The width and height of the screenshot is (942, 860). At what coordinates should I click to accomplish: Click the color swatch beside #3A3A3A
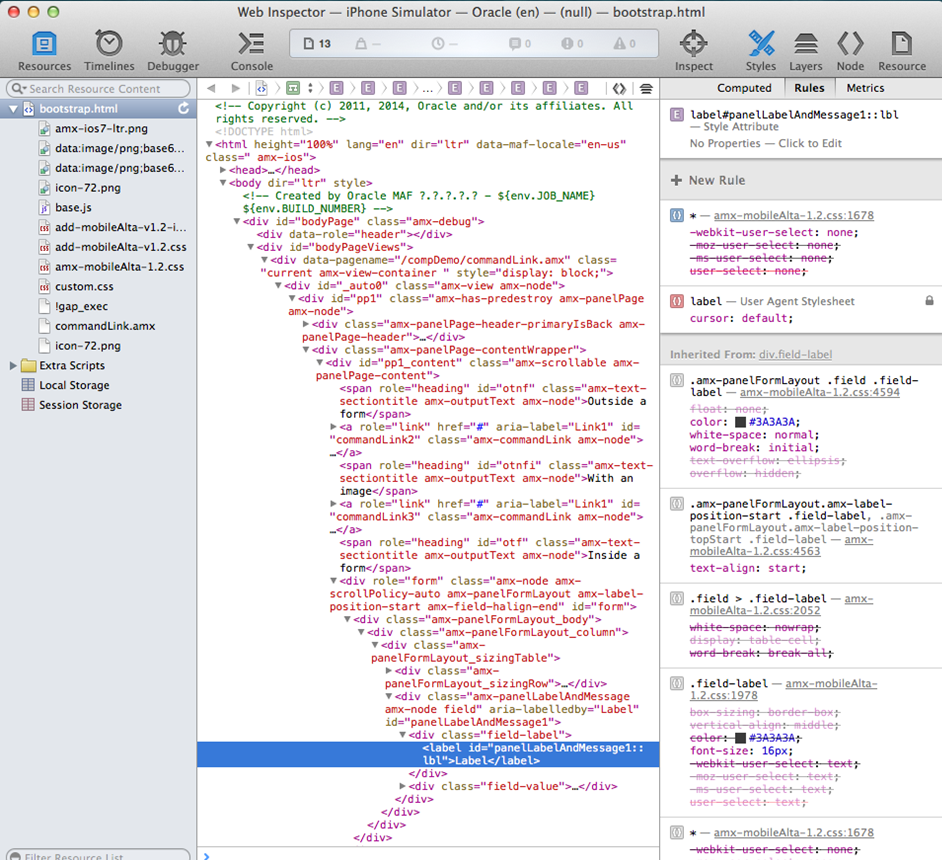pyautogui.click(x=739, y=422)
